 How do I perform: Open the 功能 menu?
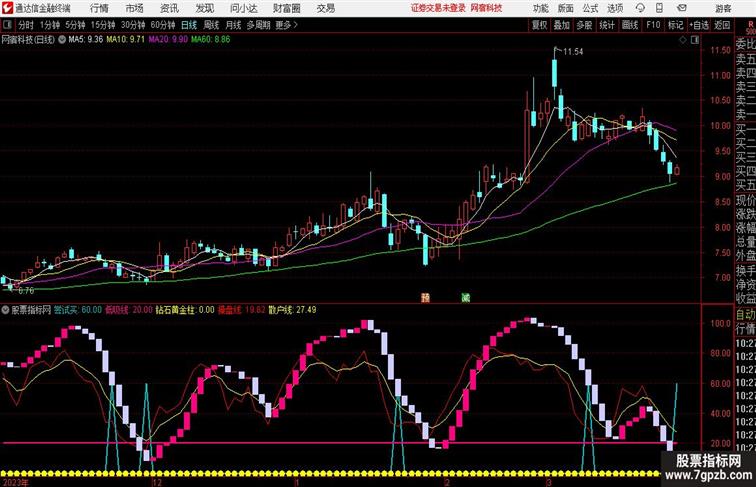click(x=540, y=8)
